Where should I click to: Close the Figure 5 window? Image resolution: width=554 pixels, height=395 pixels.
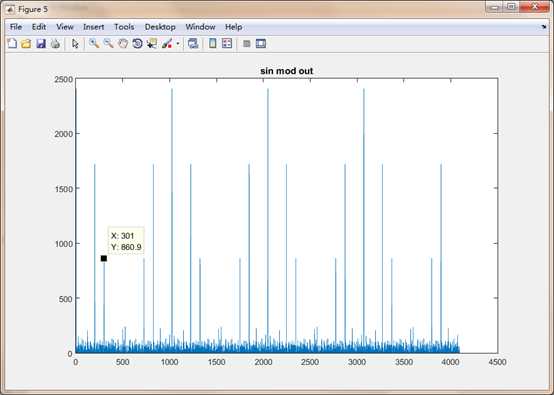535,7
